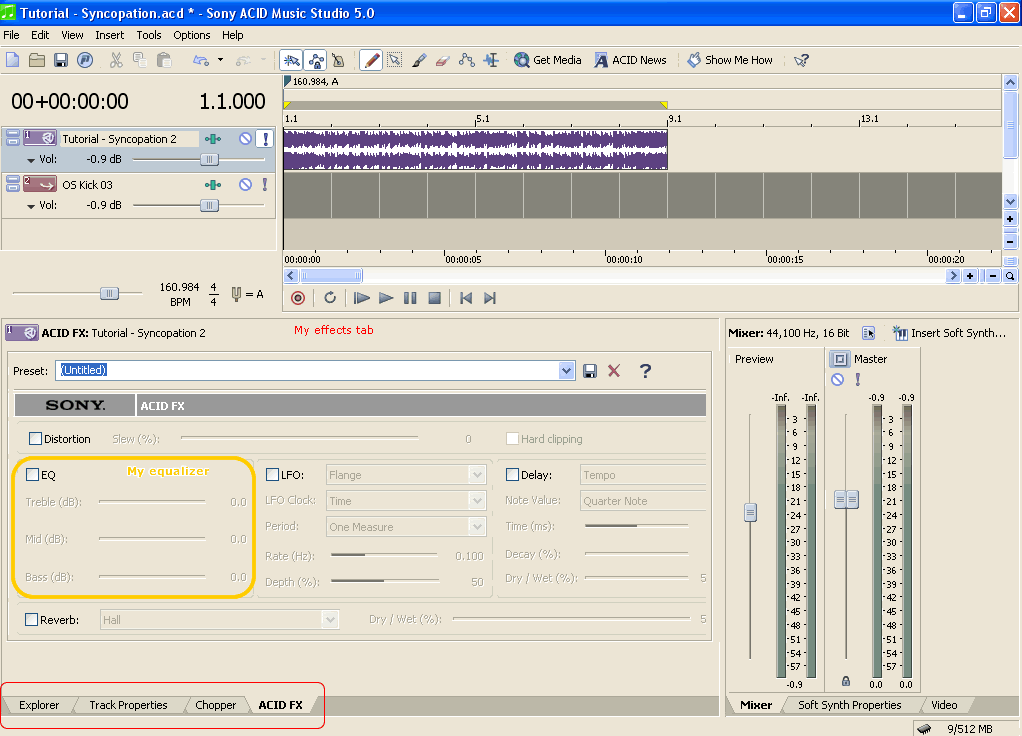
Task: Select the Paint brush tool
Action: pyautogui.click(x=419, y=60)
